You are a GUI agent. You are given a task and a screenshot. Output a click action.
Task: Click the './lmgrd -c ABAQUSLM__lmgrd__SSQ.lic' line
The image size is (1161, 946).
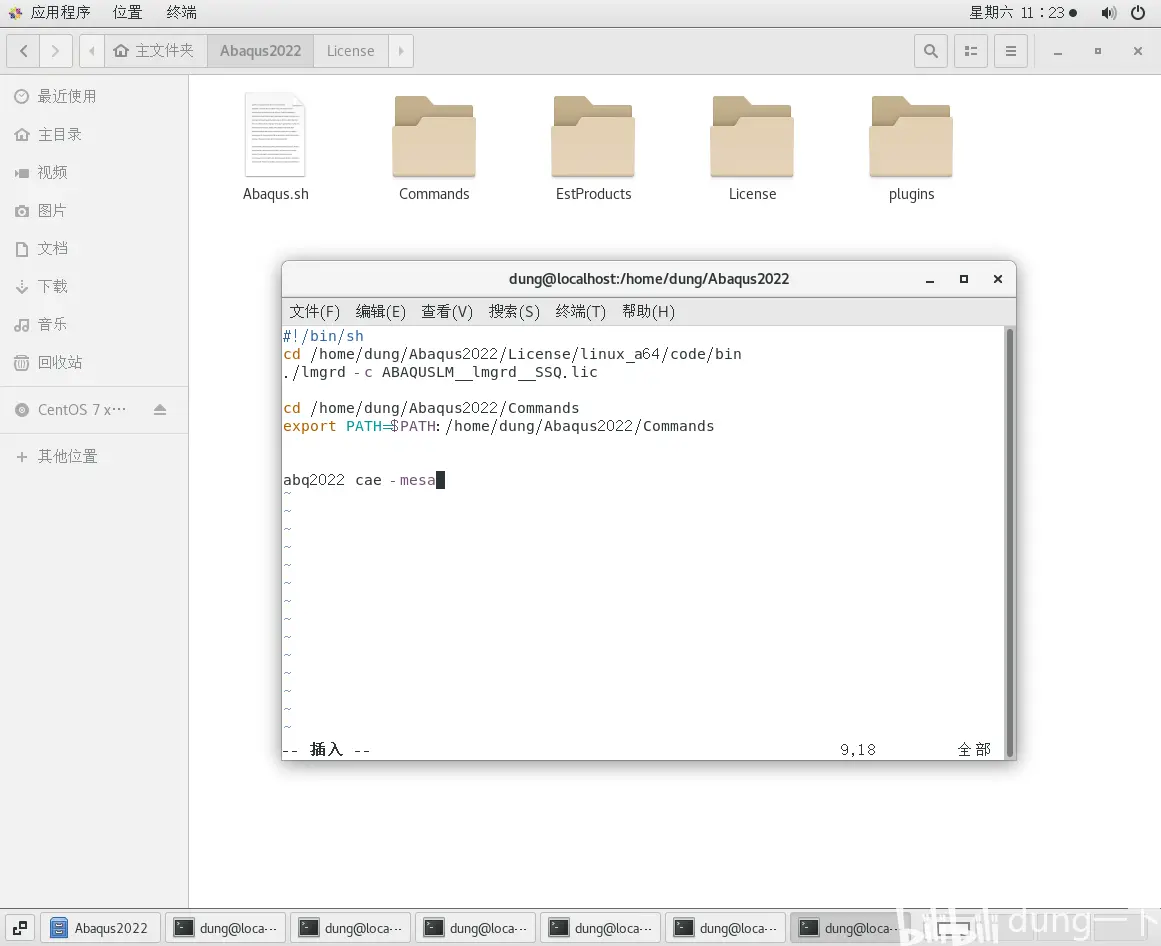click(440, 372)
